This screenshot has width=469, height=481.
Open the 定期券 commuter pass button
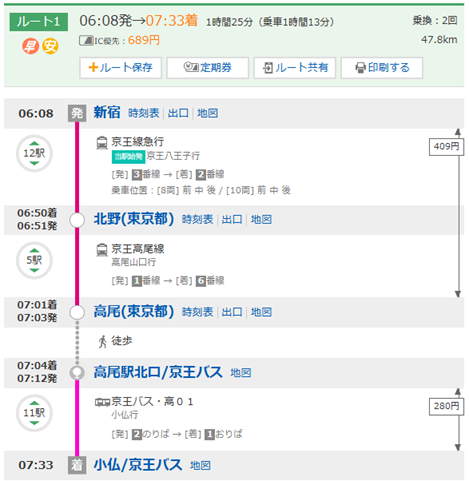click(207, 68)
